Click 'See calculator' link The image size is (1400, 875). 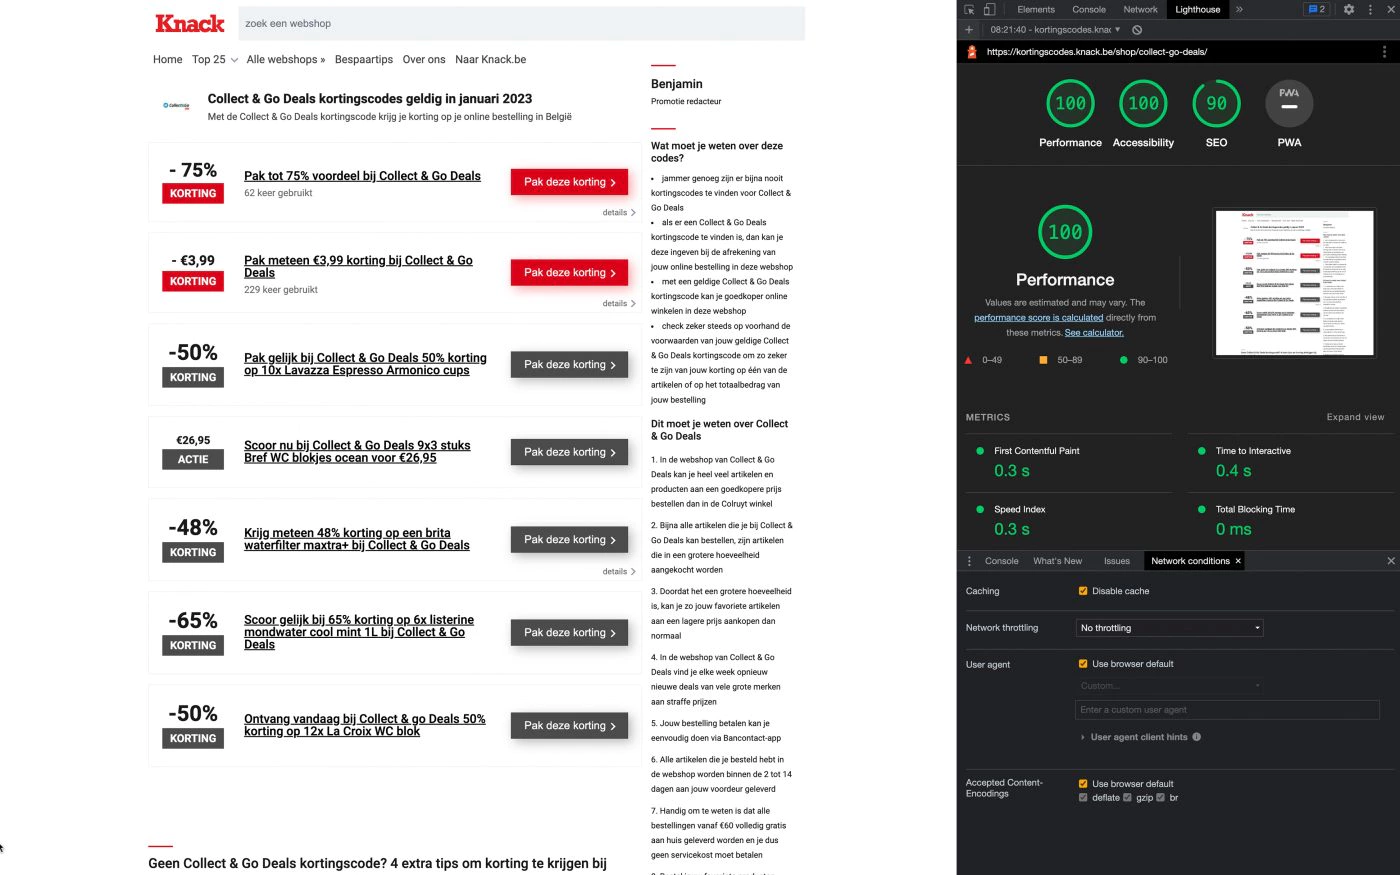1094,333
